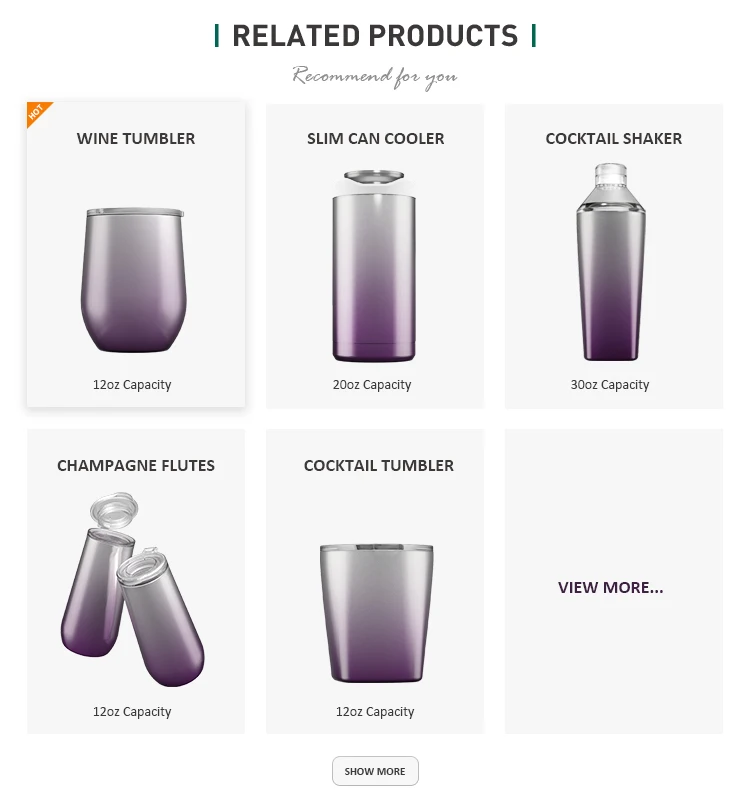The width and height of the screenshot is (750, 800).
Task: Click the CHAMPAGNE FLUTES title
Action: click(136, 465)
